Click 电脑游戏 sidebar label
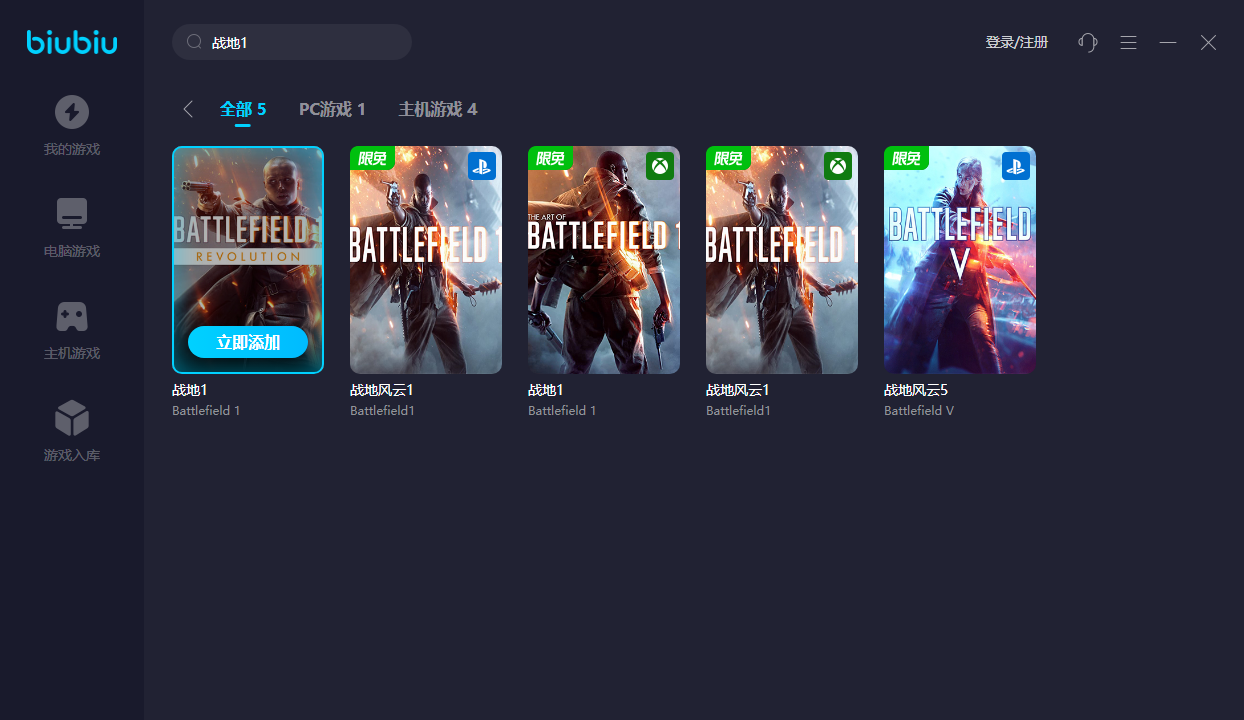Image resolution: width=1244 pixels, height=720 pixels. (x=72, y=252)
